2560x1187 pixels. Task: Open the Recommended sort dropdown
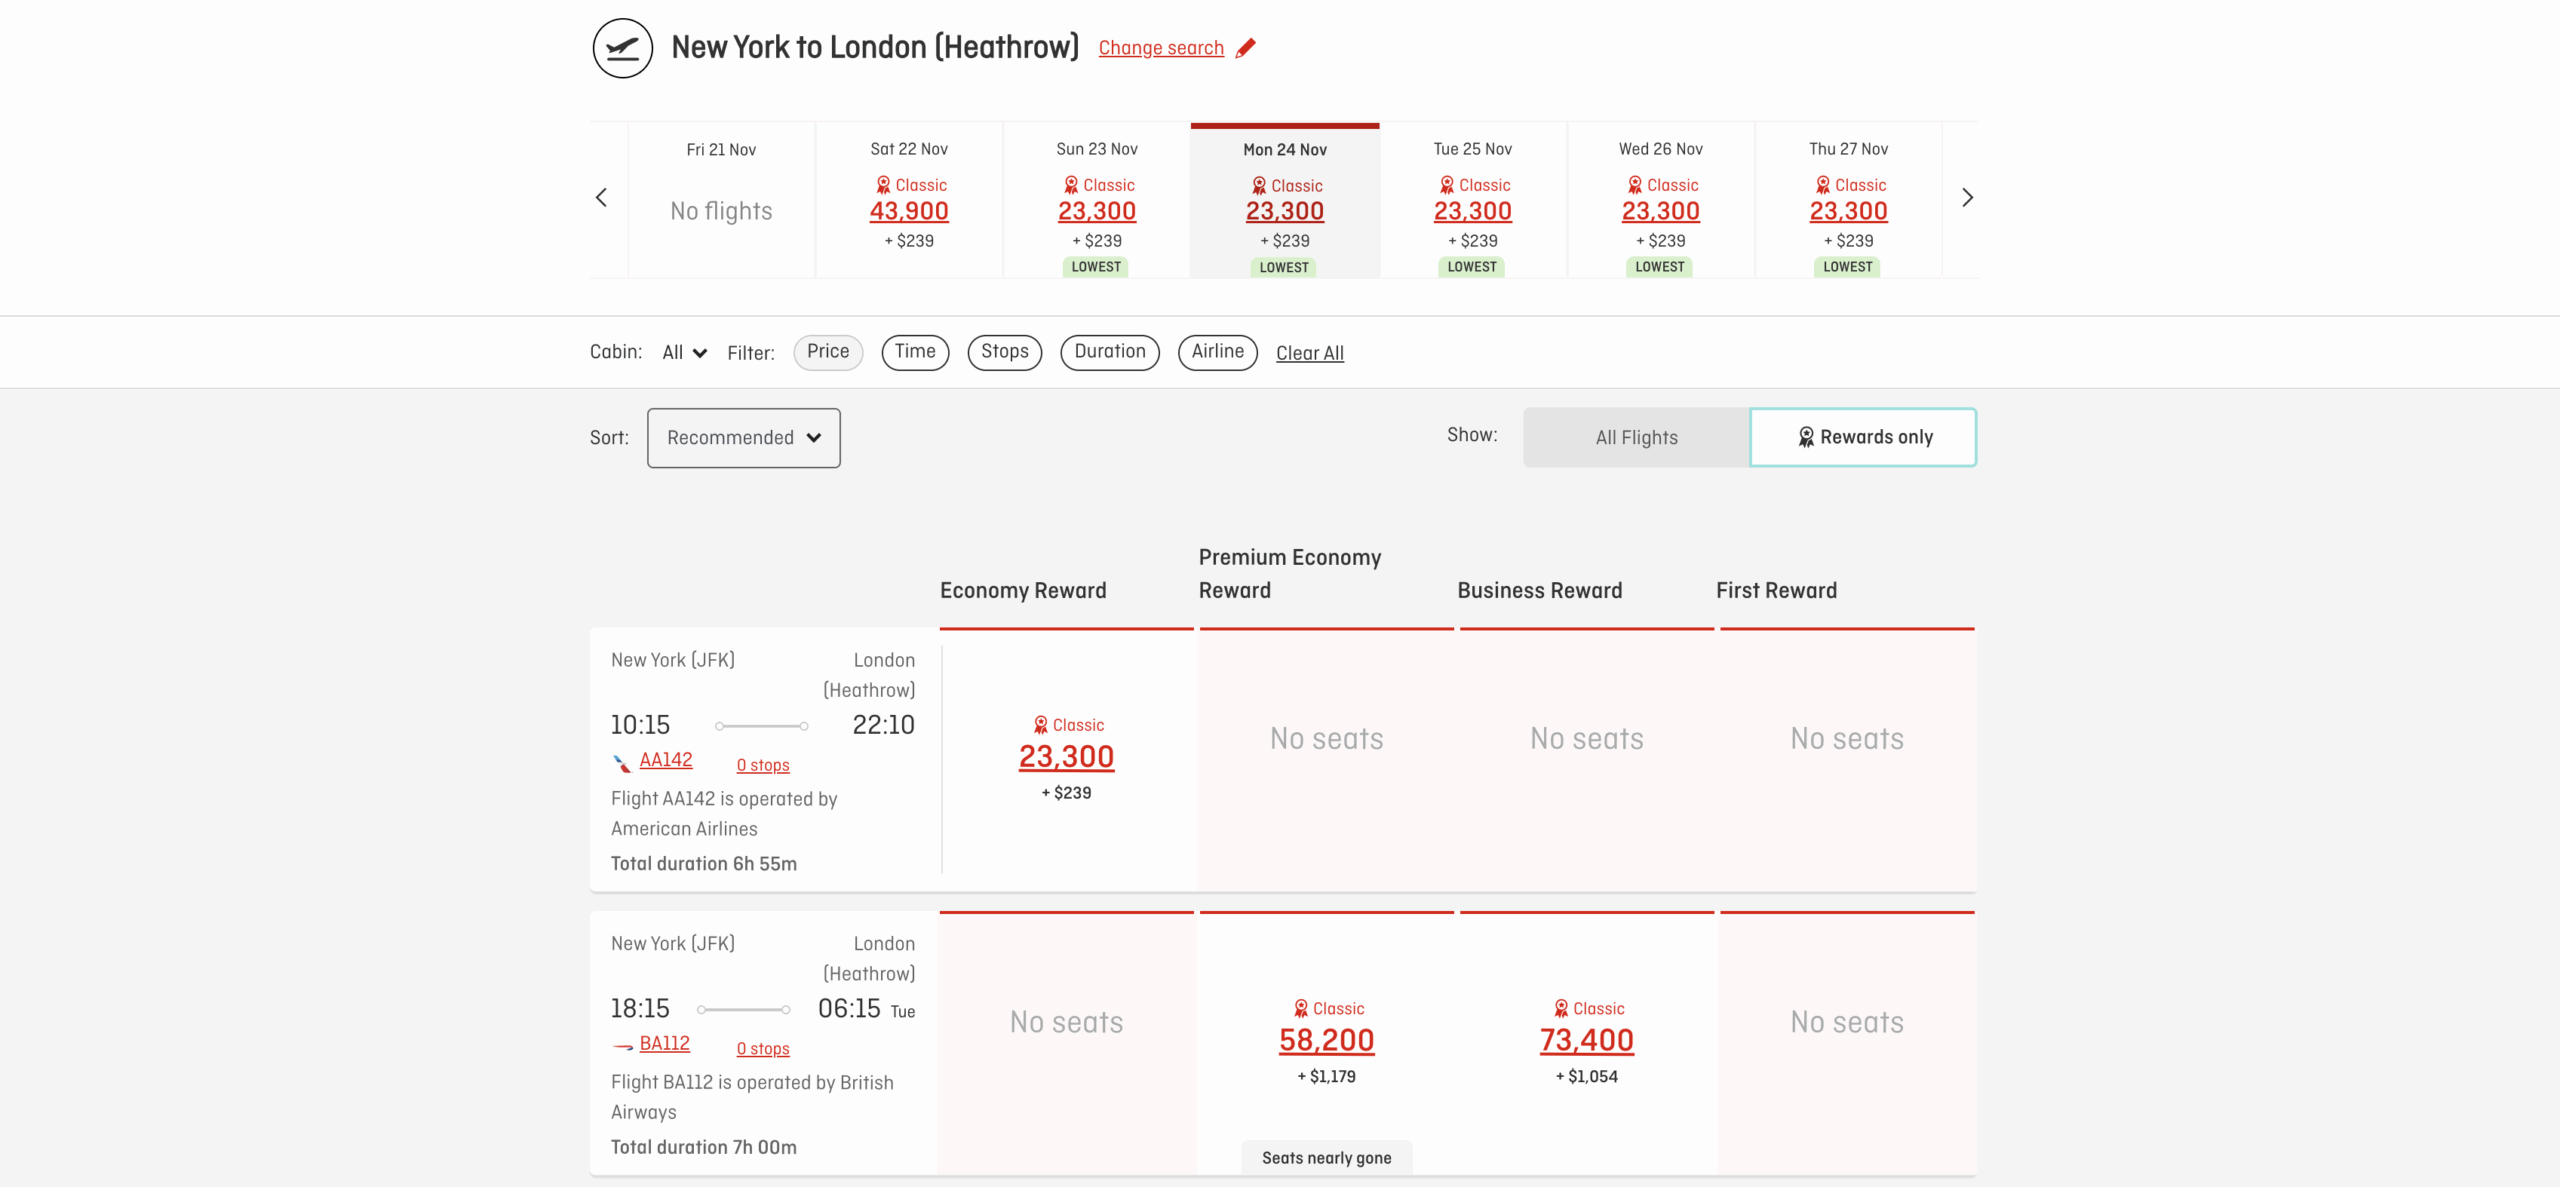[743, 437]
